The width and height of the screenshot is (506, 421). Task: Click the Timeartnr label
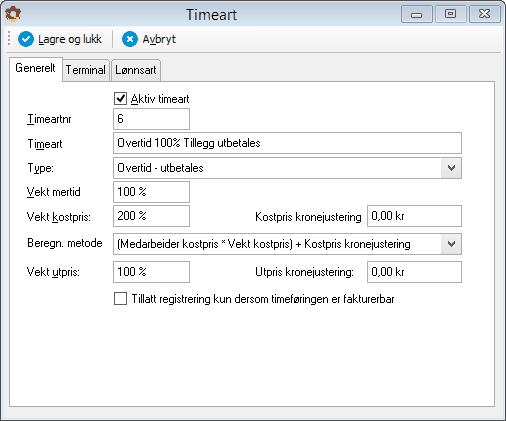(49, 119)
